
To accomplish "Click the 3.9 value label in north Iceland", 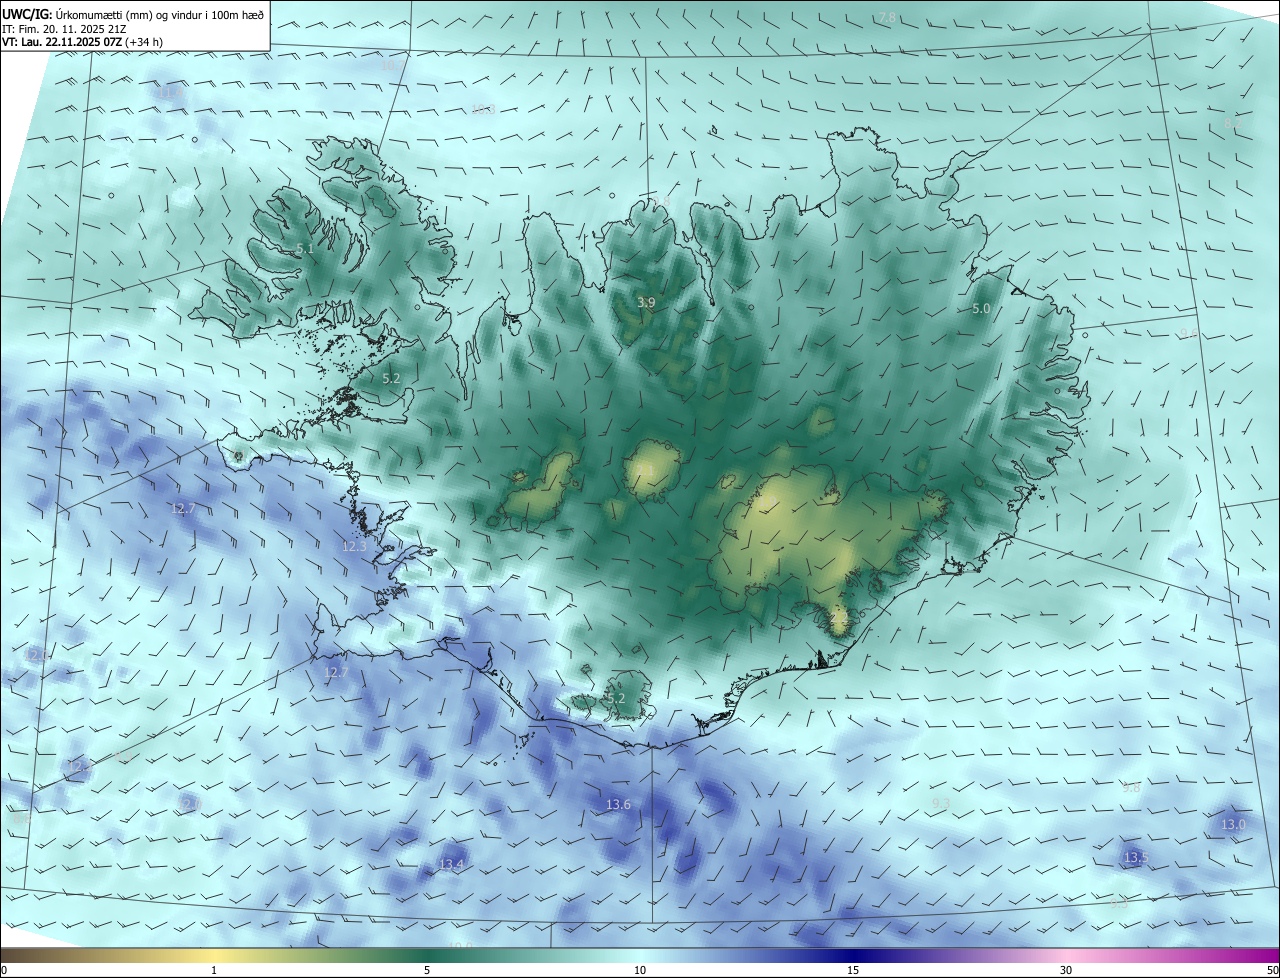I will (646, 302).
